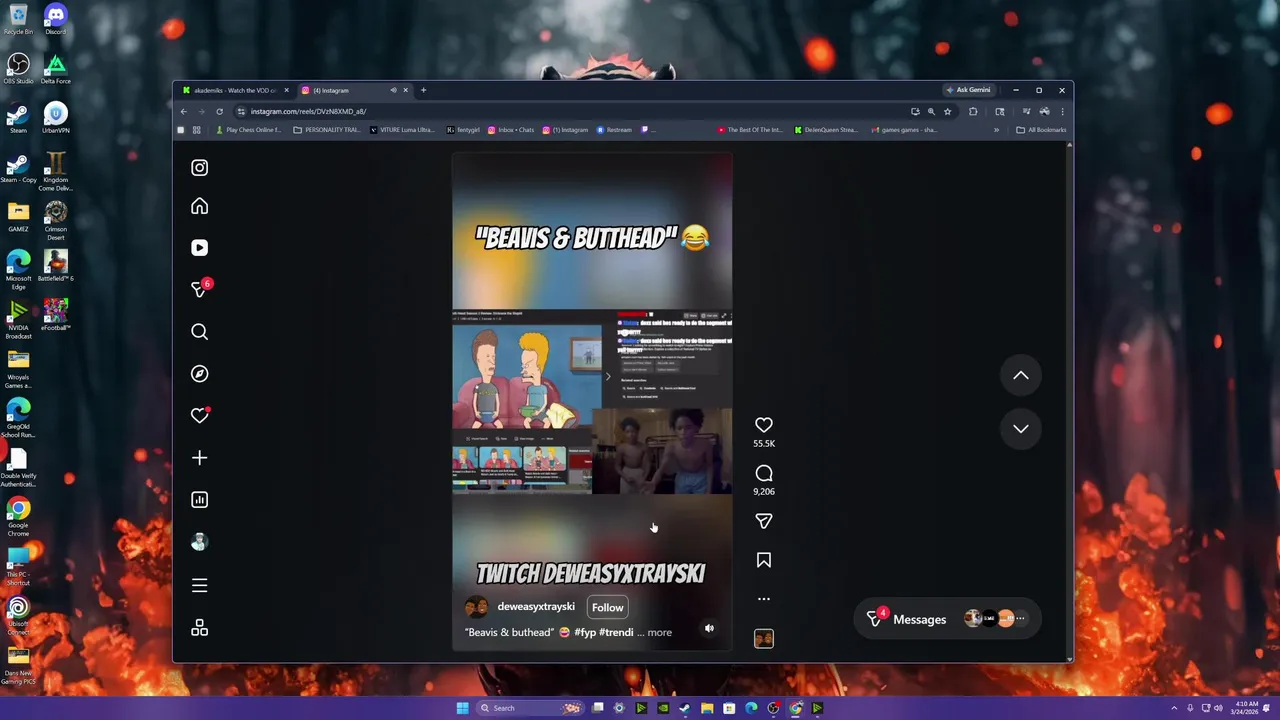Show hidden system tray icons
The height and width of the screenshot is (720, 1280).
point(1175,708)
